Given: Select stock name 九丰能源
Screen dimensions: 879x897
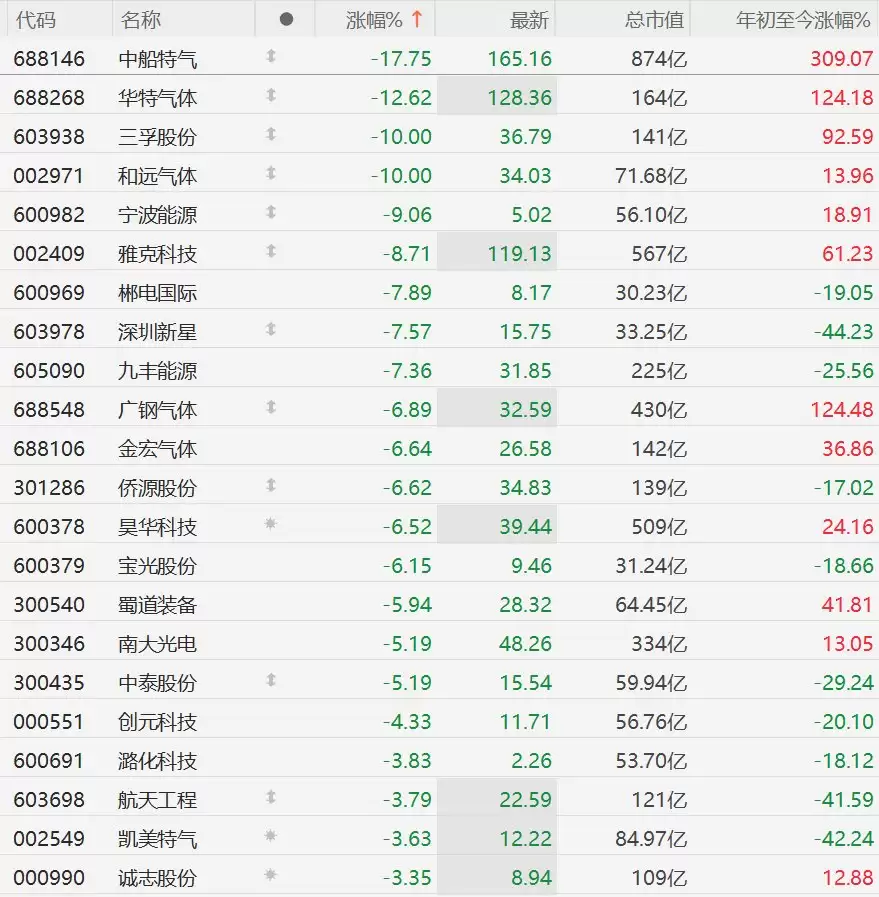Looking at the screenshot, I should 158,371.
